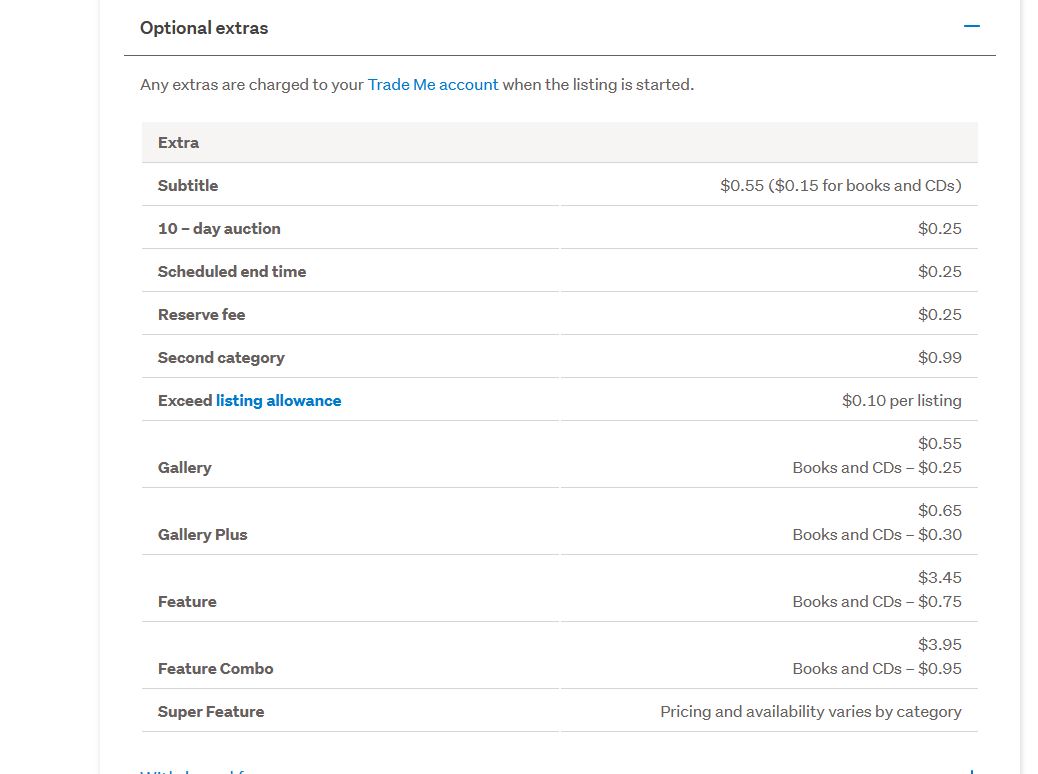Select the Subtitle row label
The image size is (1038, 774).
[x=188, y=186]
